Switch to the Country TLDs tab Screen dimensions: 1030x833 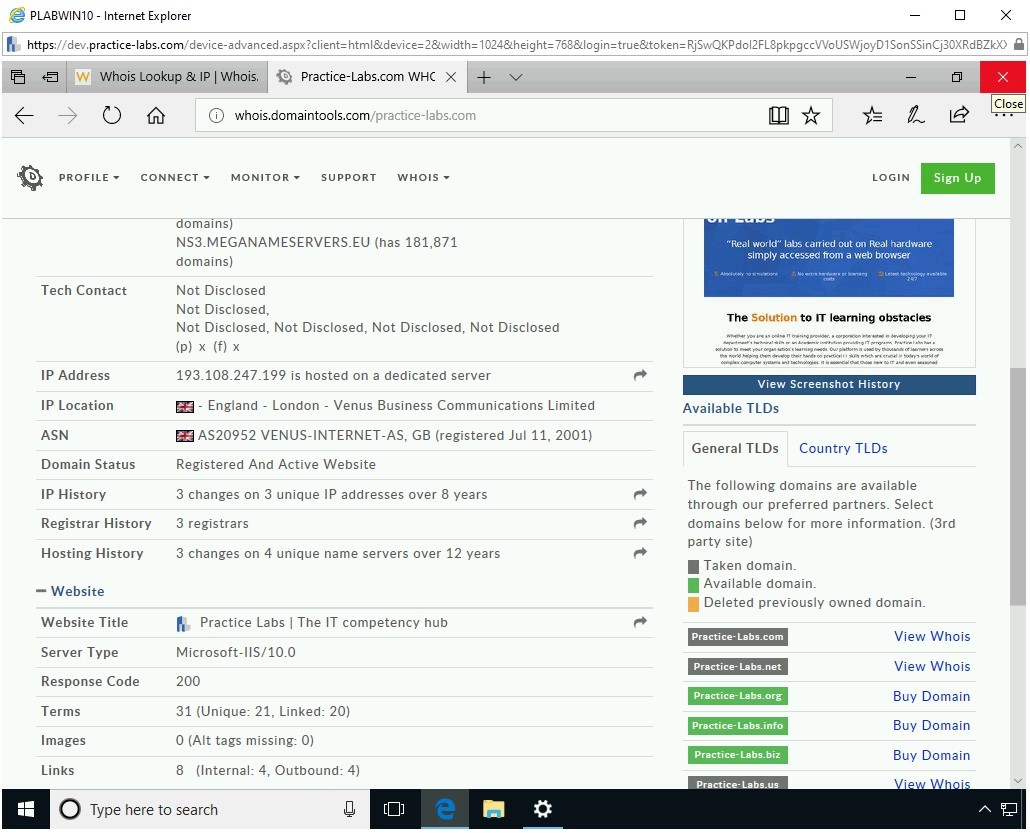[x=843, y=448]
